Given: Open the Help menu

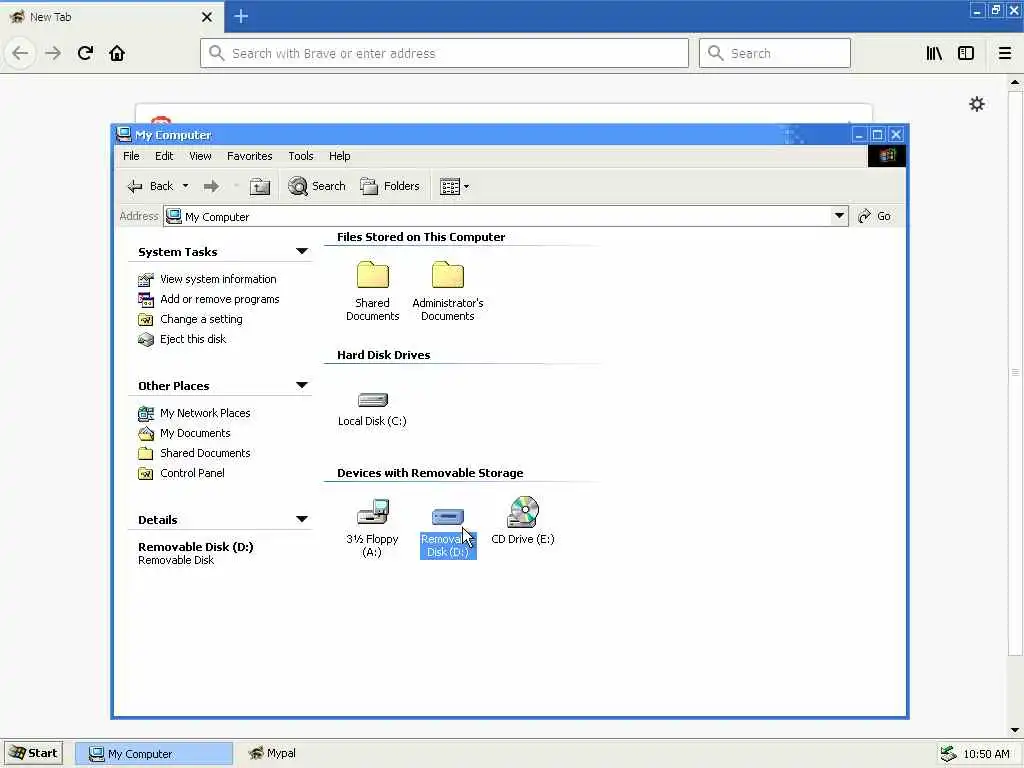Looking at the screenshot, I should tap(339, 156).
